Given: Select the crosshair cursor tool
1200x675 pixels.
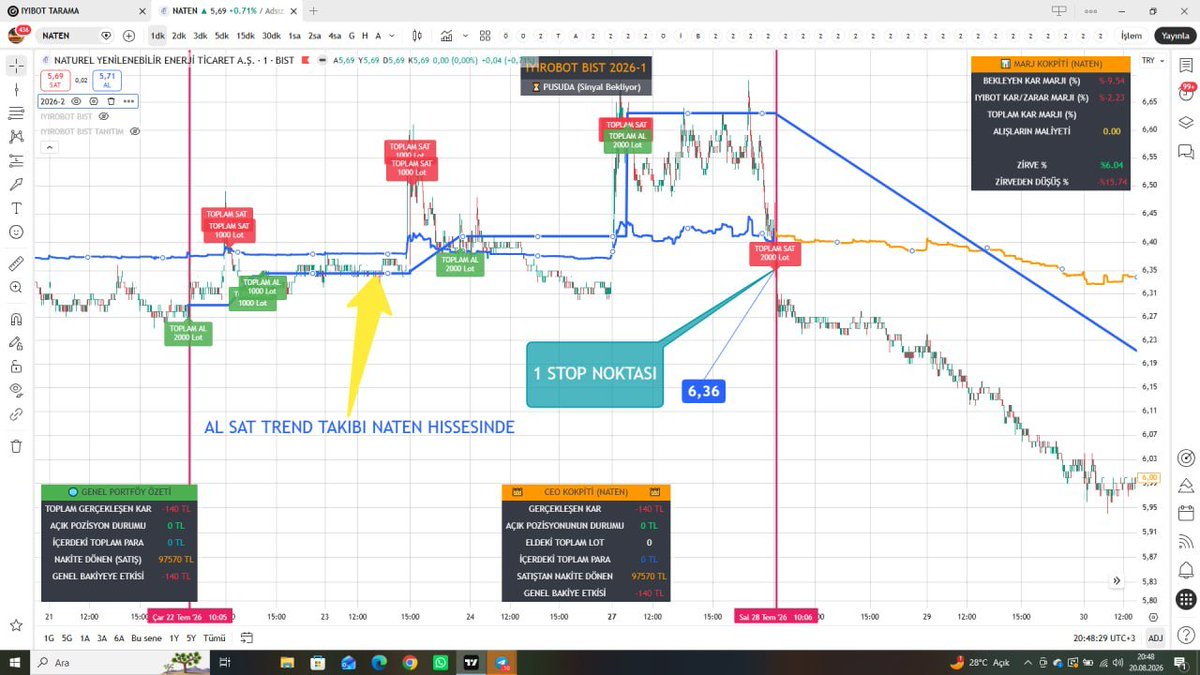Looking at the screenshot, I should pyautogui.click(x=16, y=64).
